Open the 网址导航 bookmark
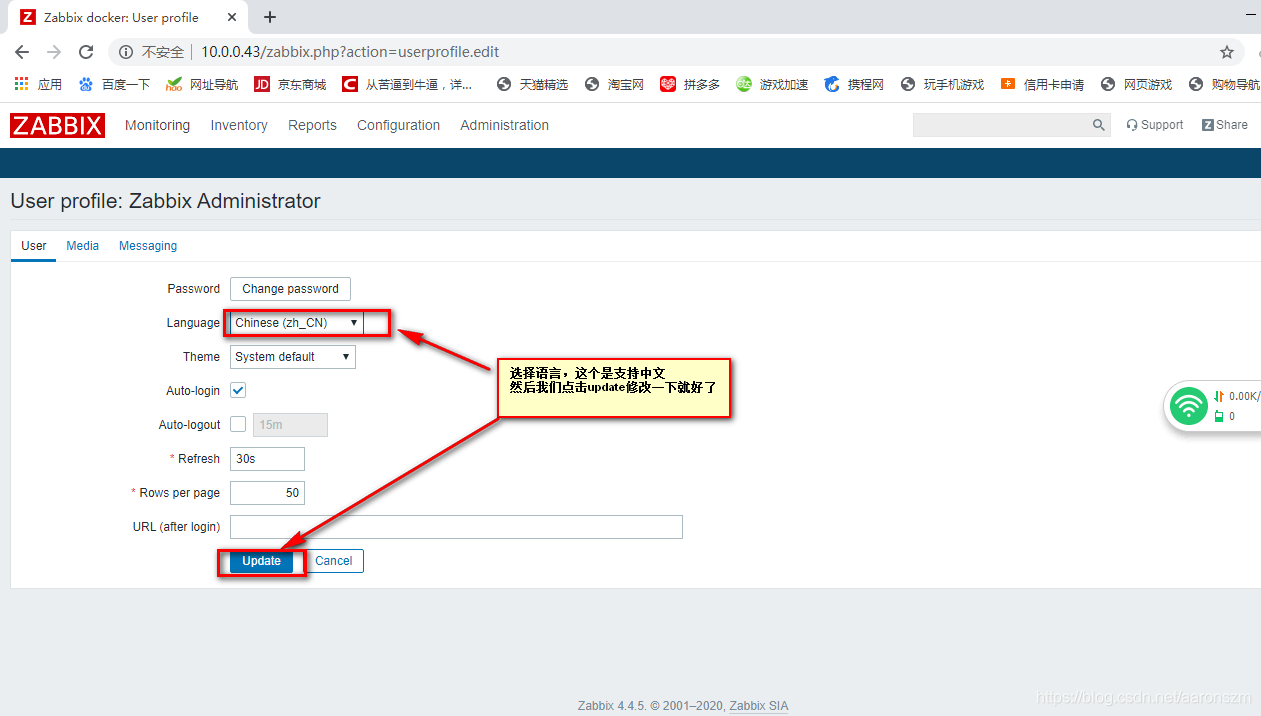 click(x=202, y=84)
